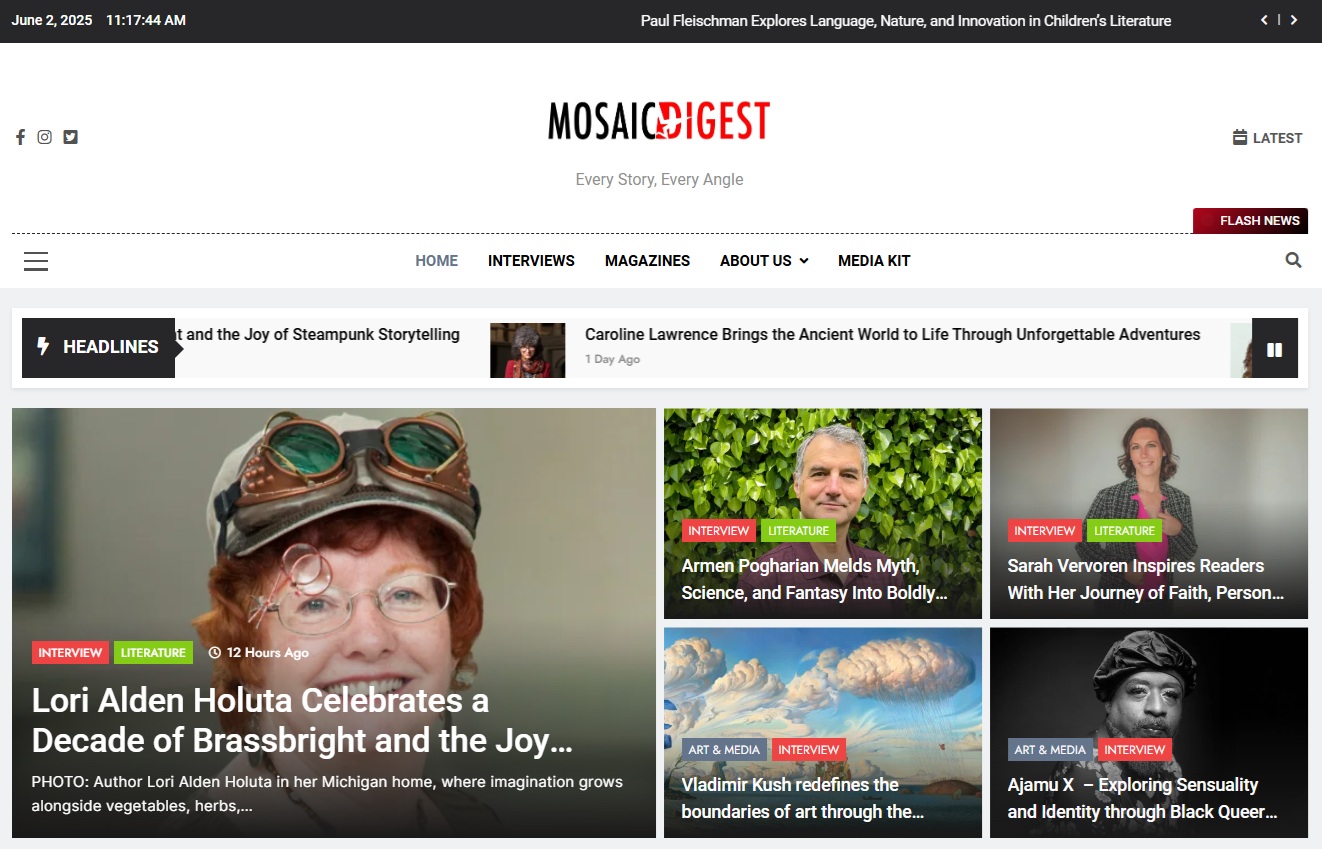This screenshot has height=849, width=1322.
Task: Open the hamburger sidebar menu
Action: (36, 261)
